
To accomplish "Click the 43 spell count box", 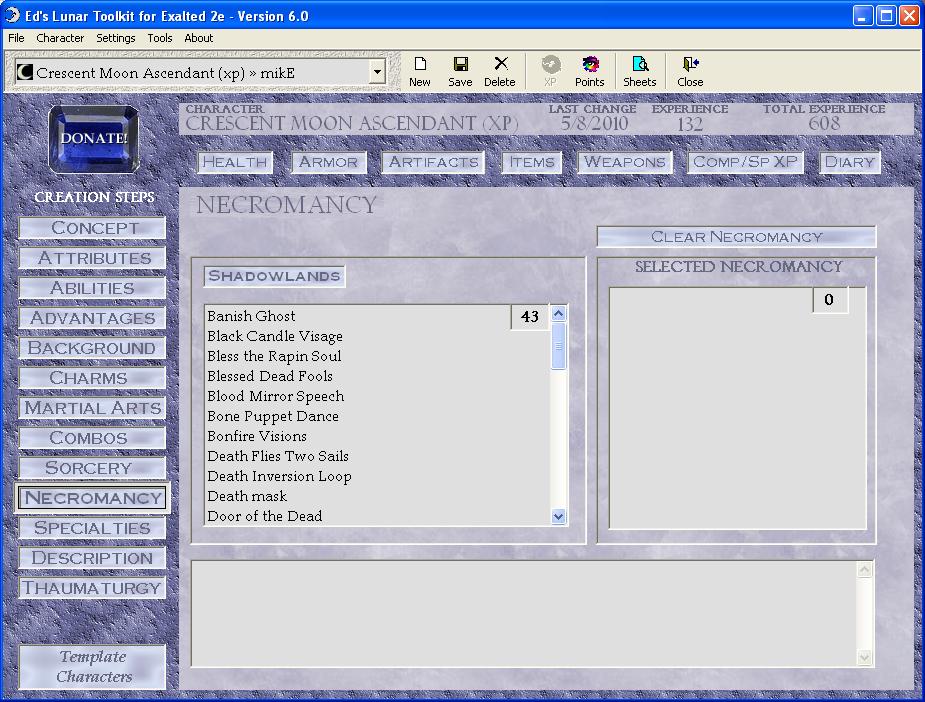I will pos(530,317).
